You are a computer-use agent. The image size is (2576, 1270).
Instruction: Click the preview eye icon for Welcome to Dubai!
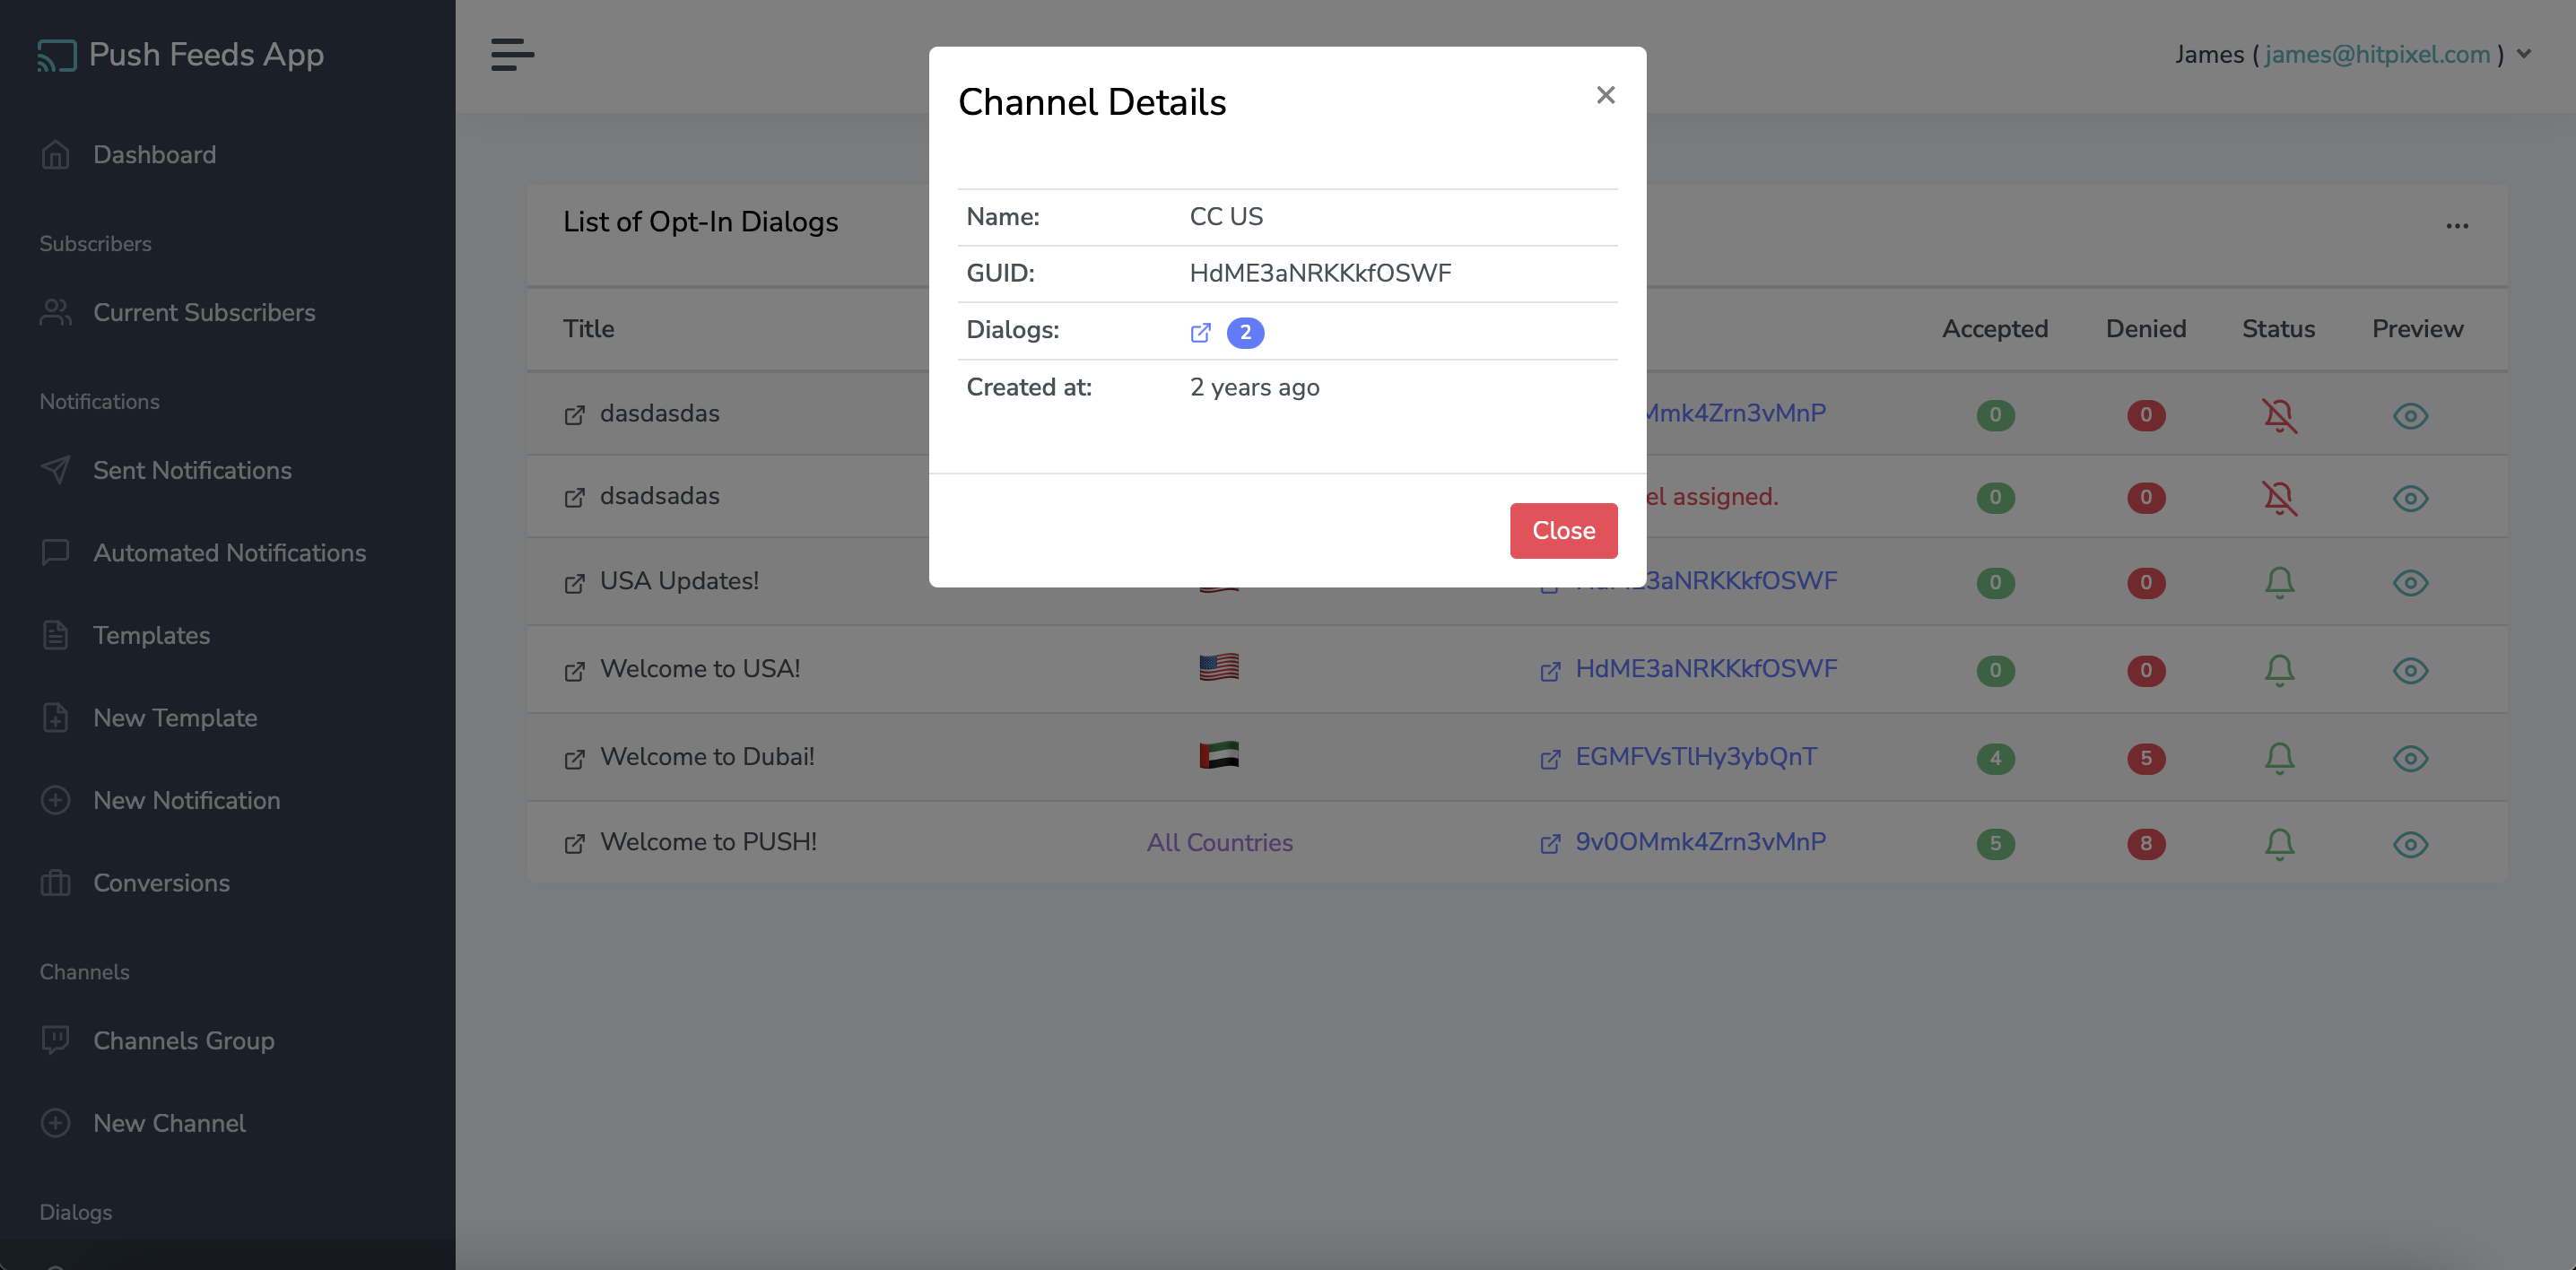pos(2410,756)
